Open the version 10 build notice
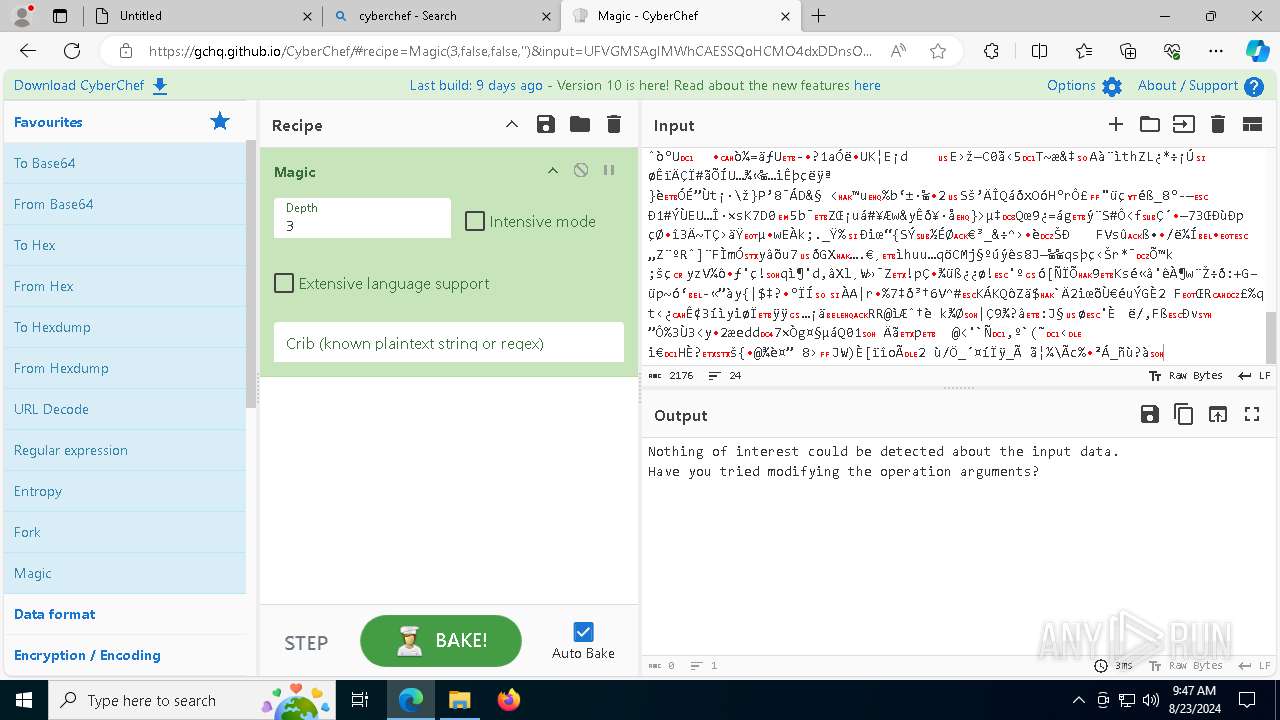This screenshot has height=720, width=1280. [645, 85]
